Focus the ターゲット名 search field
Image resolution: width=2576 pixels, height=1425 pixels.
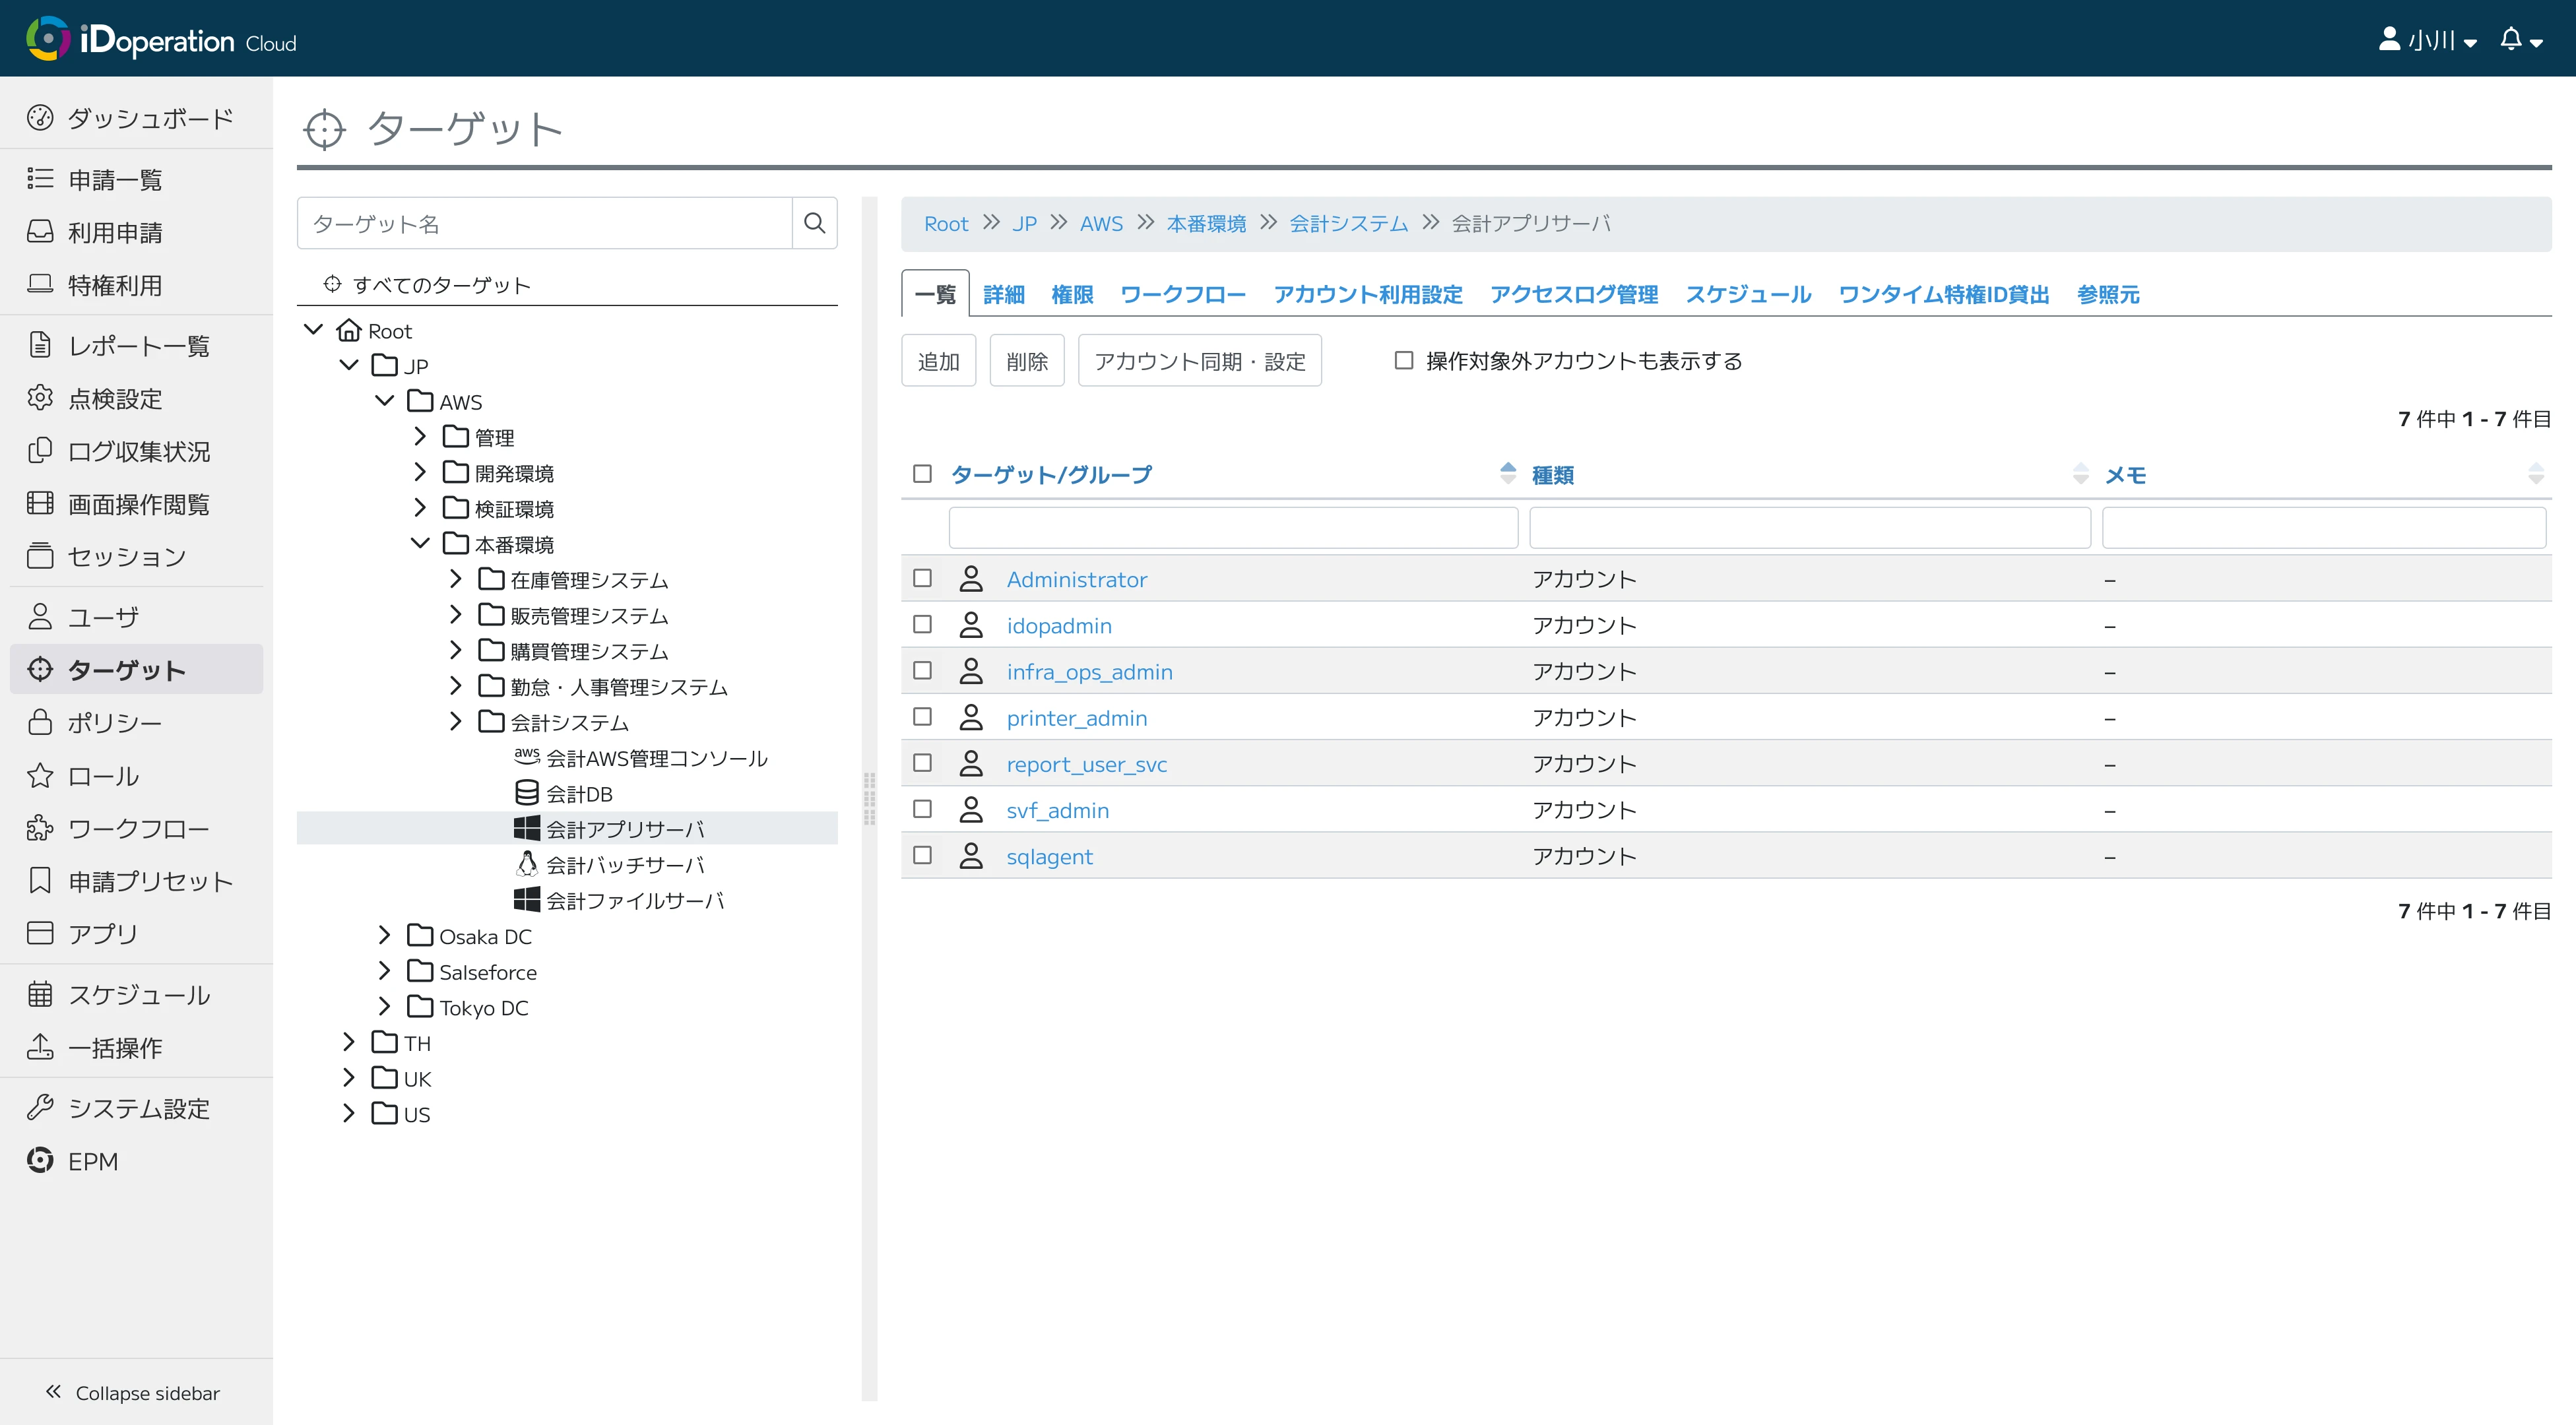[x=545, y=223]
